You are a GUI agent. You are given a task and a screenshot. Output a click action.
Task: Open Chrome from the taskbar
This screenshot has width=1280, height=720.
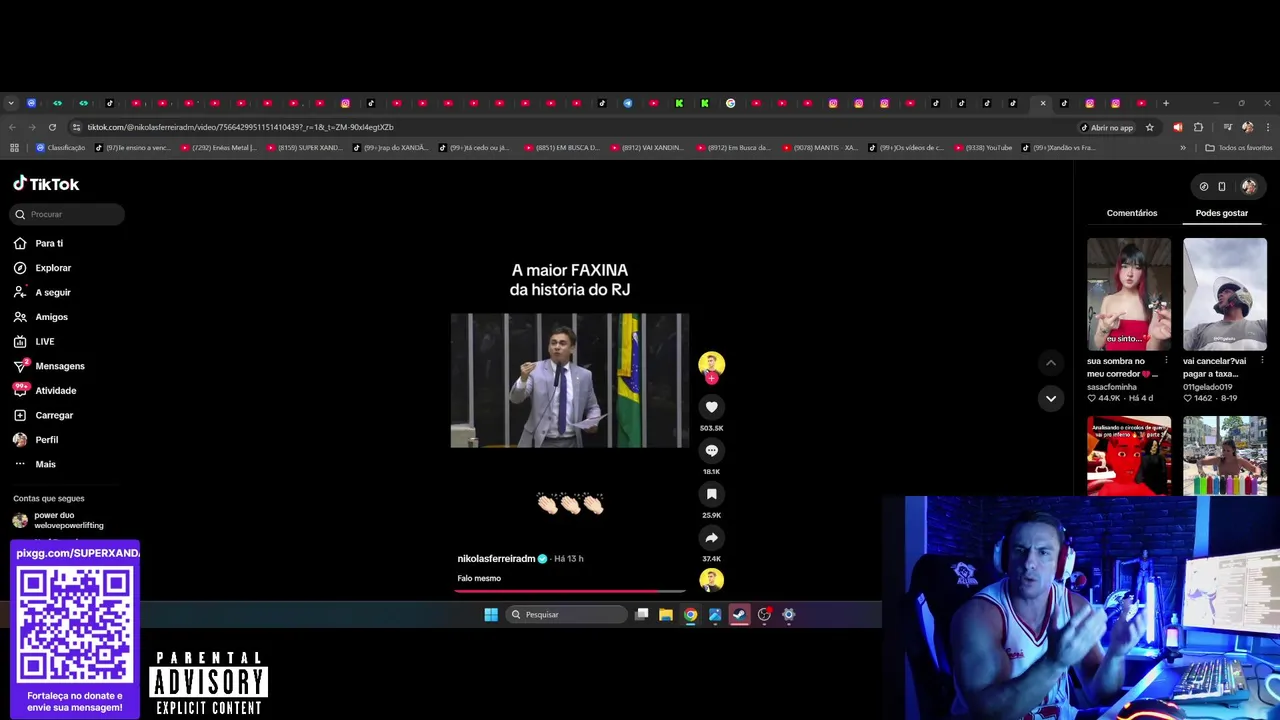coord(690,615)
